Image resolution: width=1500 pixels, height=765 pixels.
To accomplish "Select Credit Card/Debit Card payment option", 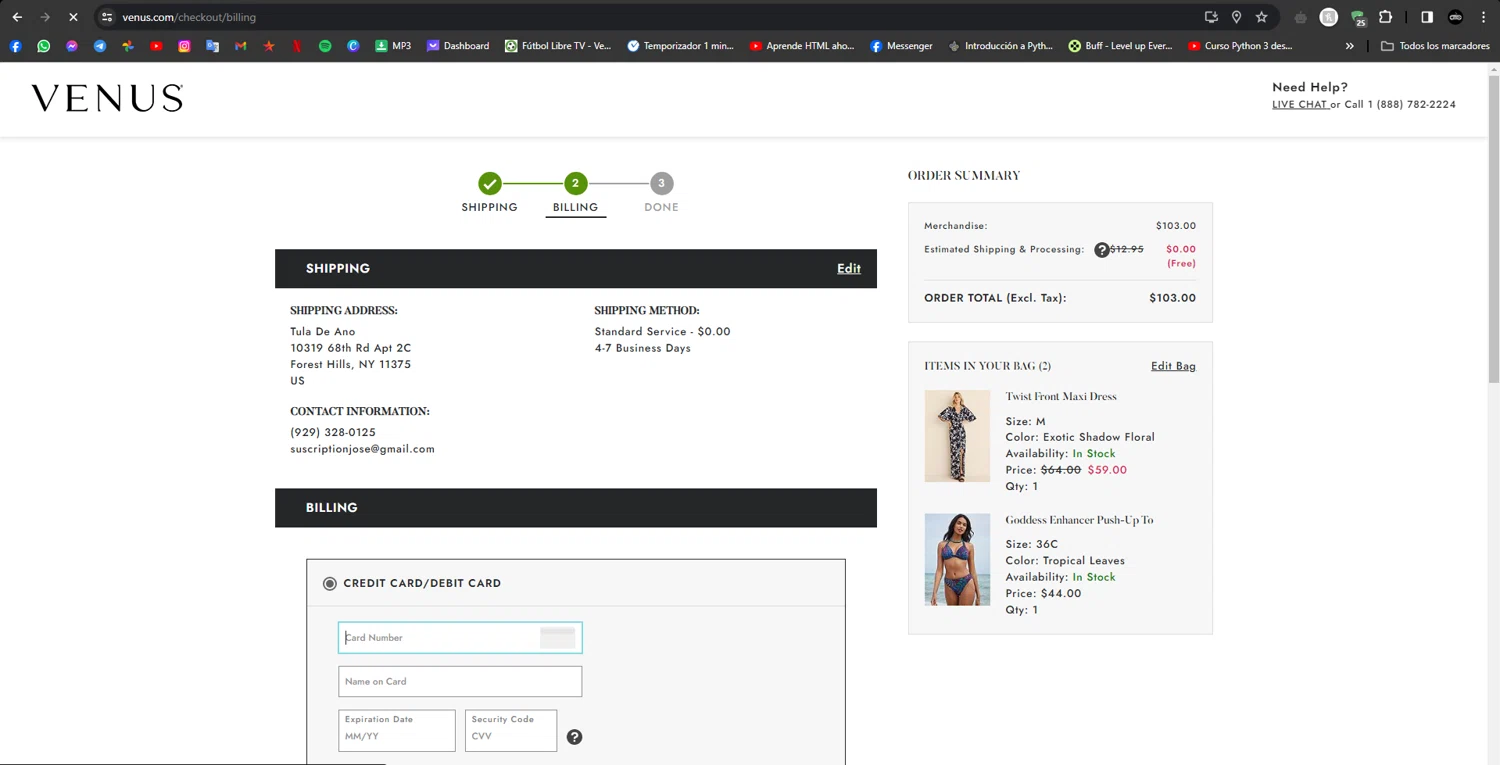I will pos(330,583).
